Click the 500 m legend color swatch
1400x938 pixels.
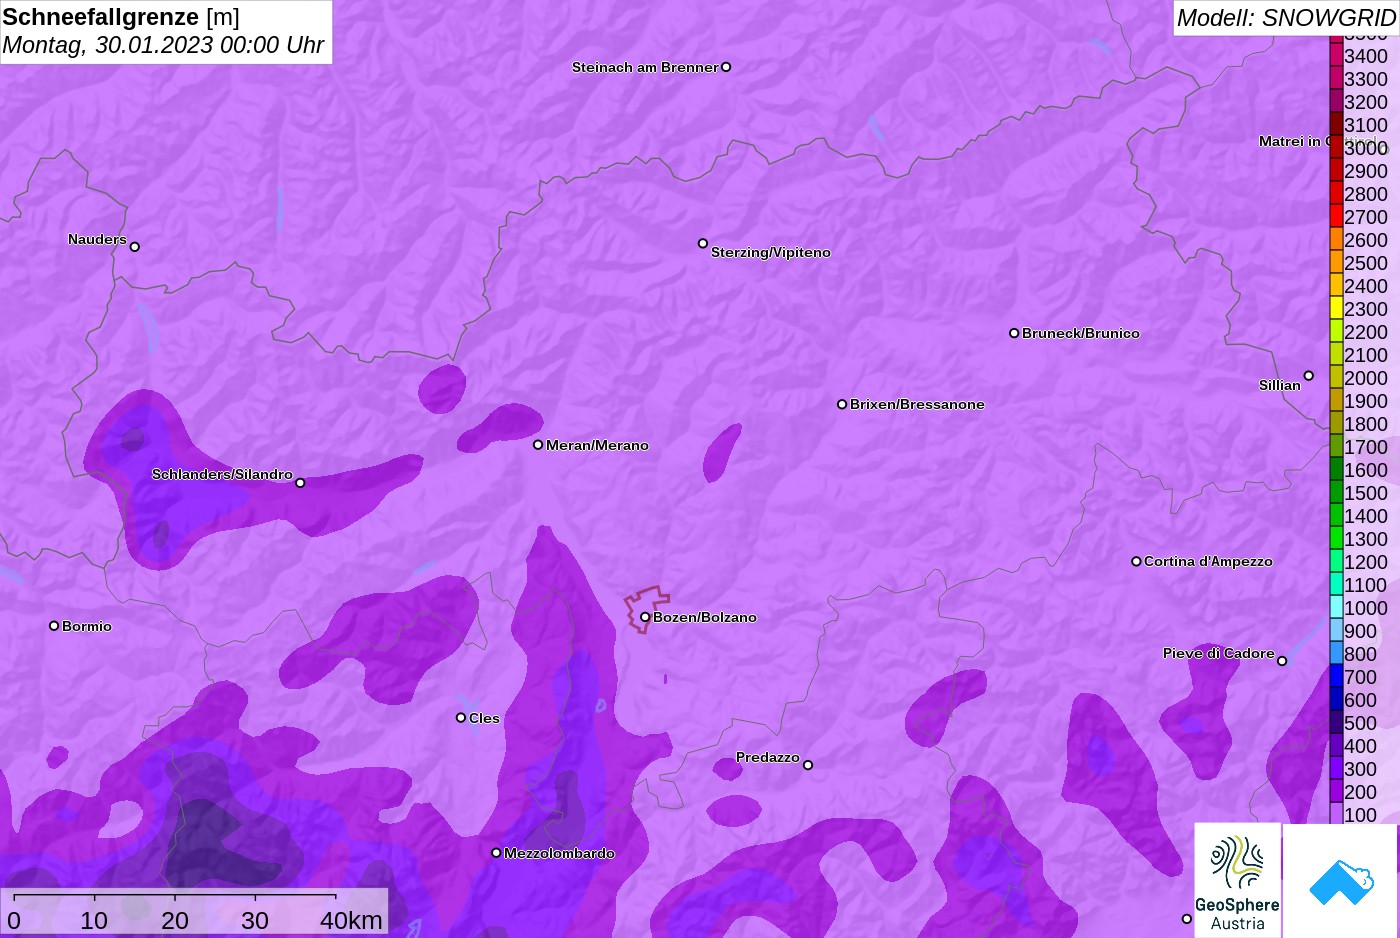coord(1336,723)
